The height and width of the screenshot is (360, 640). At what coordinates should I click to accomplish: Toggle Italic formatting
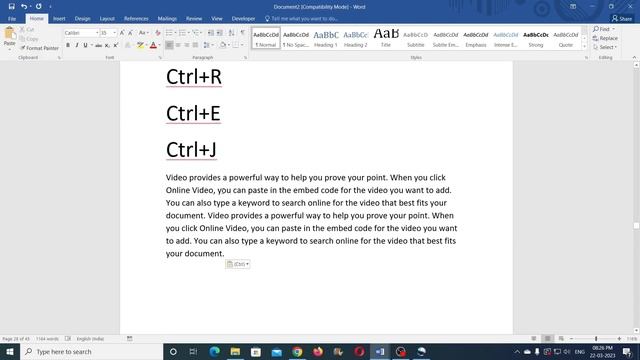76,45
